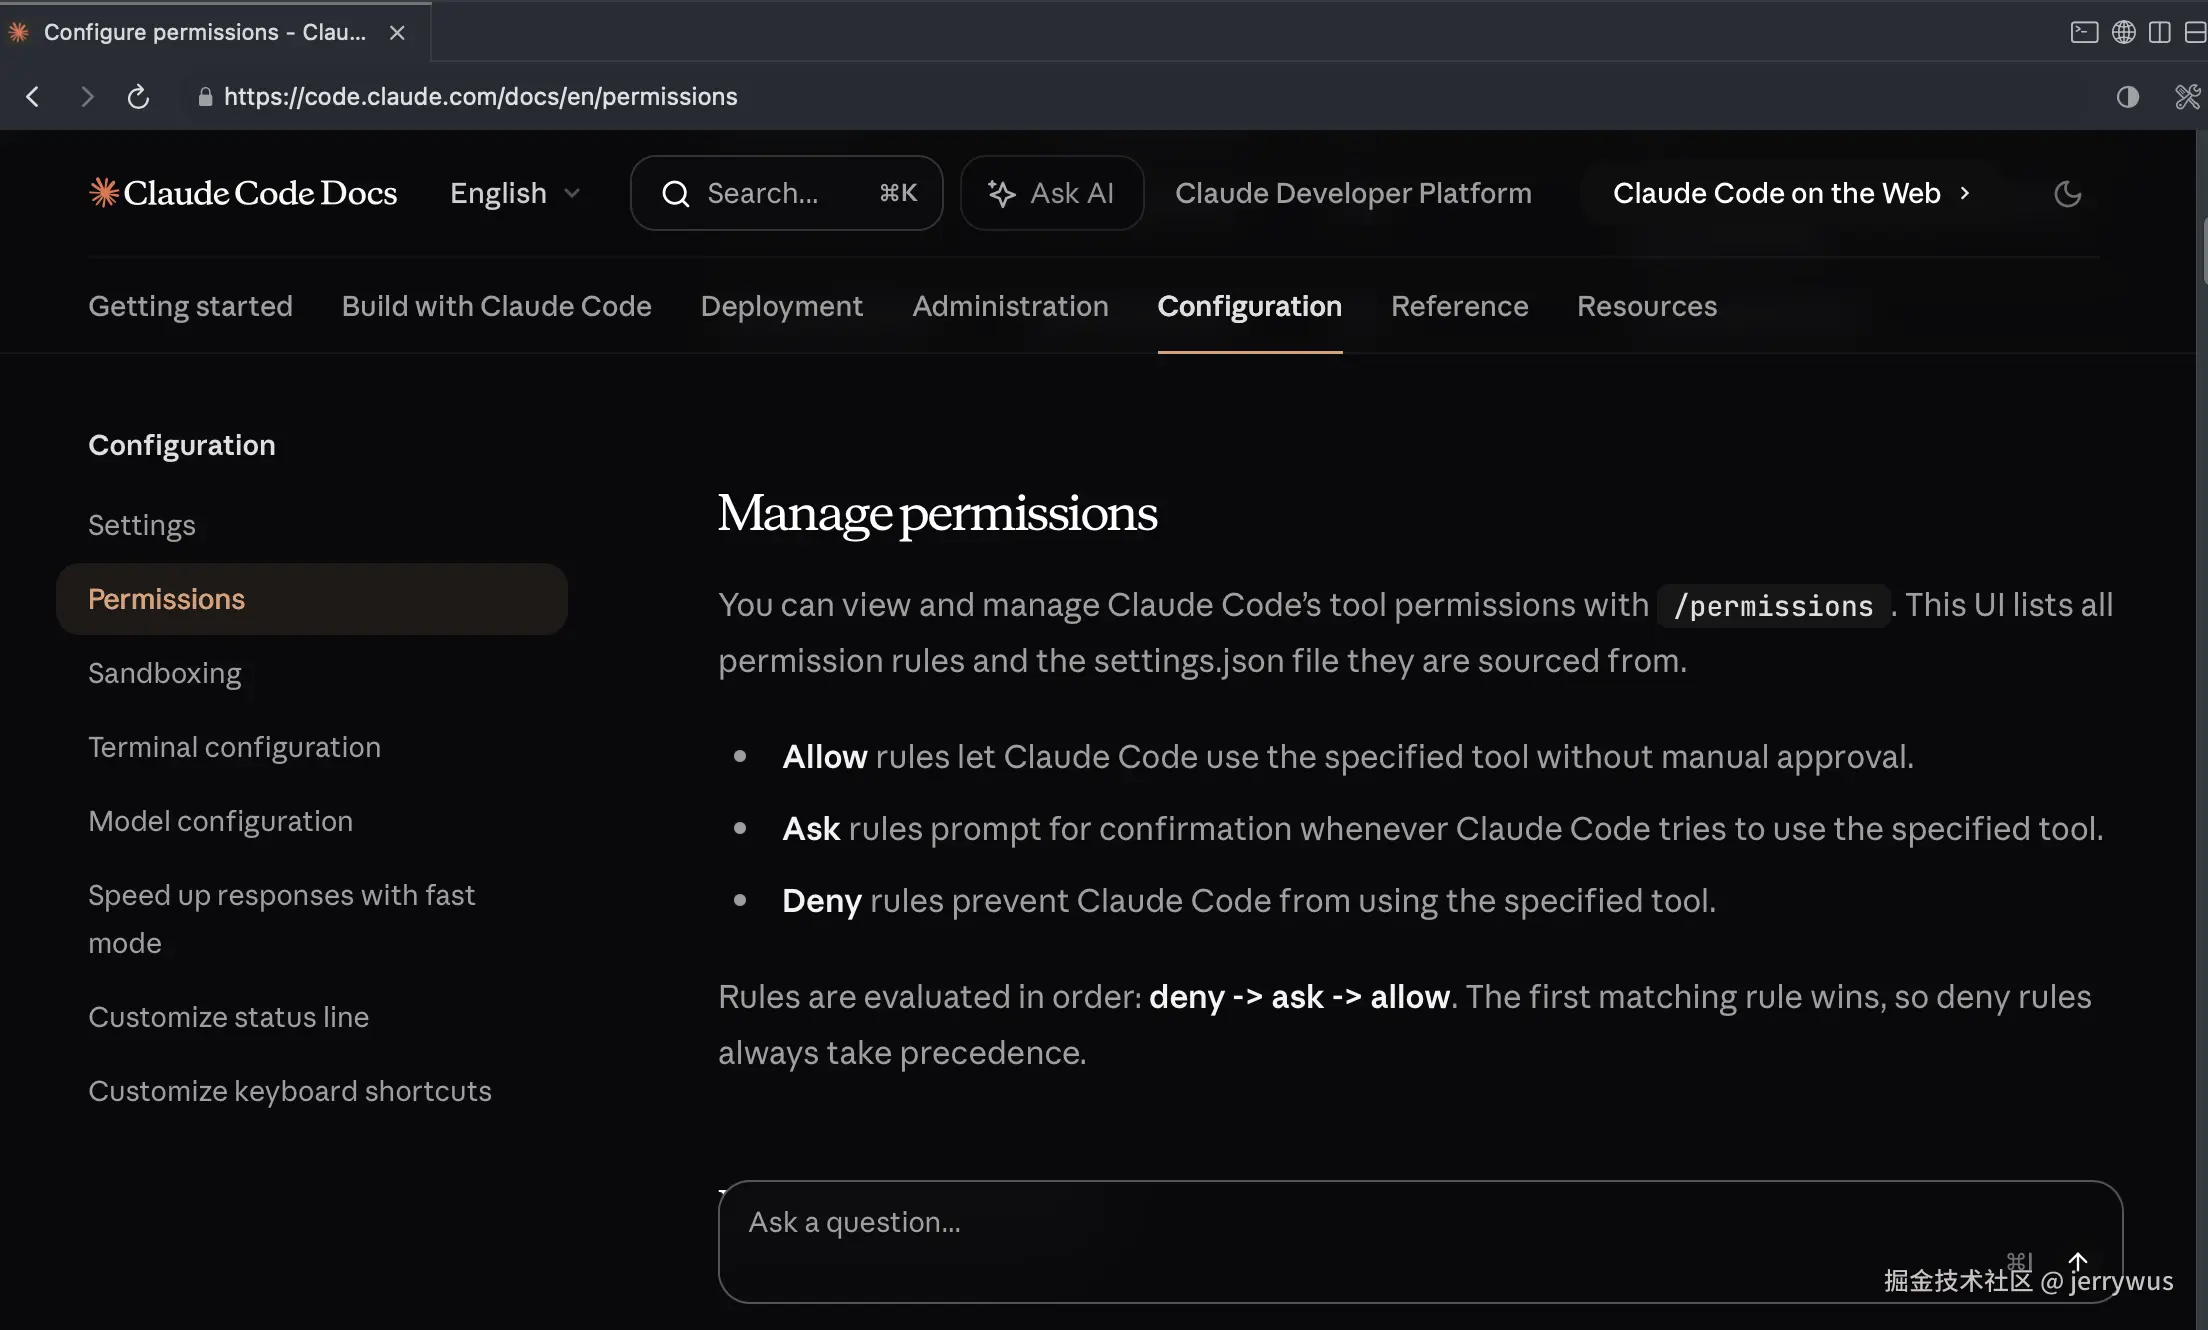Screen dimensions: 2208x1330
Task: Switch to the Reference tab
Action: (x=1459, y=306)
